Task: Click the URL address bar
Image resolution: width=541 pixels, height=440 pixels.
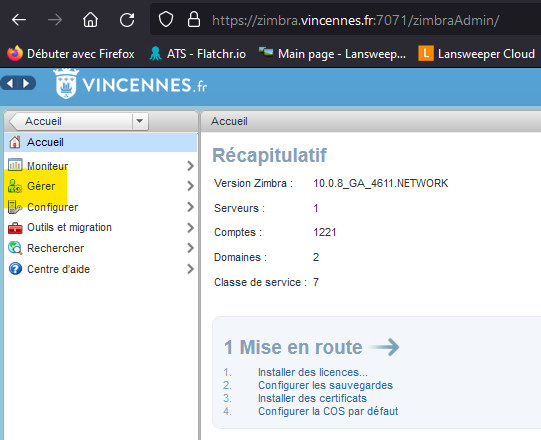Action: pos(345,20)
